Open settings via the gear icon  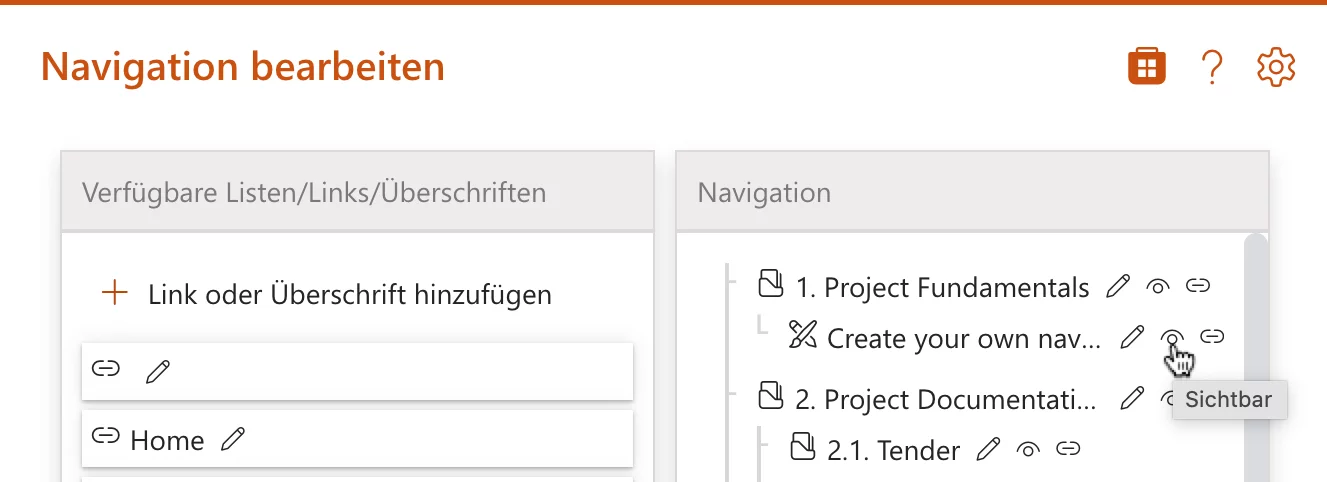pyautogui.click(x=1276, y=67)
